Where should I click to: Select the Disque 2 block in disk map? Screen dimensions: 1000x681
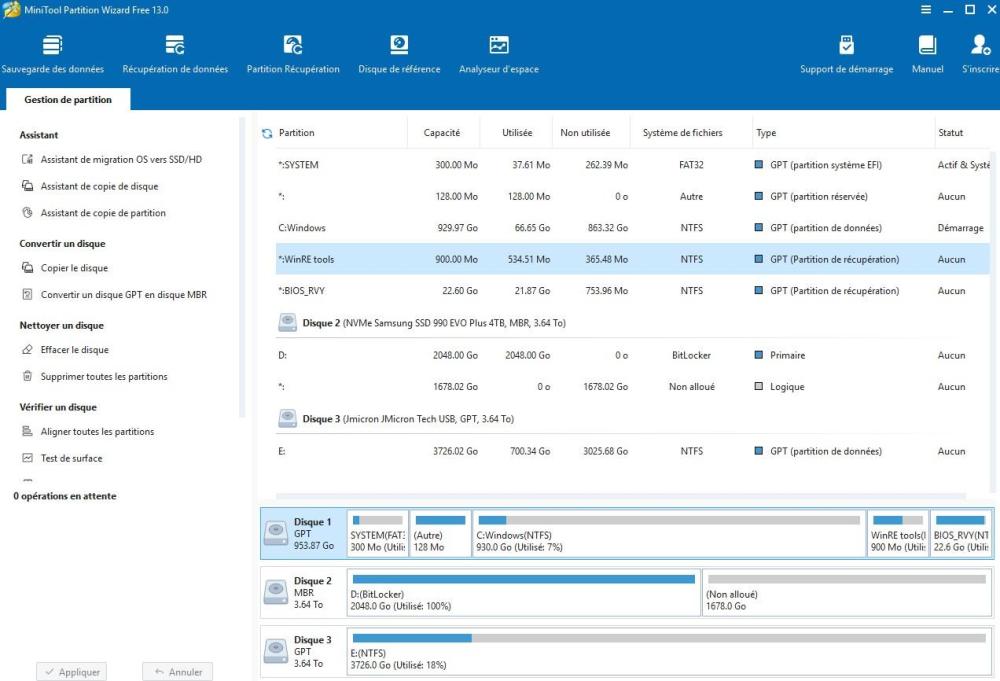302,592
